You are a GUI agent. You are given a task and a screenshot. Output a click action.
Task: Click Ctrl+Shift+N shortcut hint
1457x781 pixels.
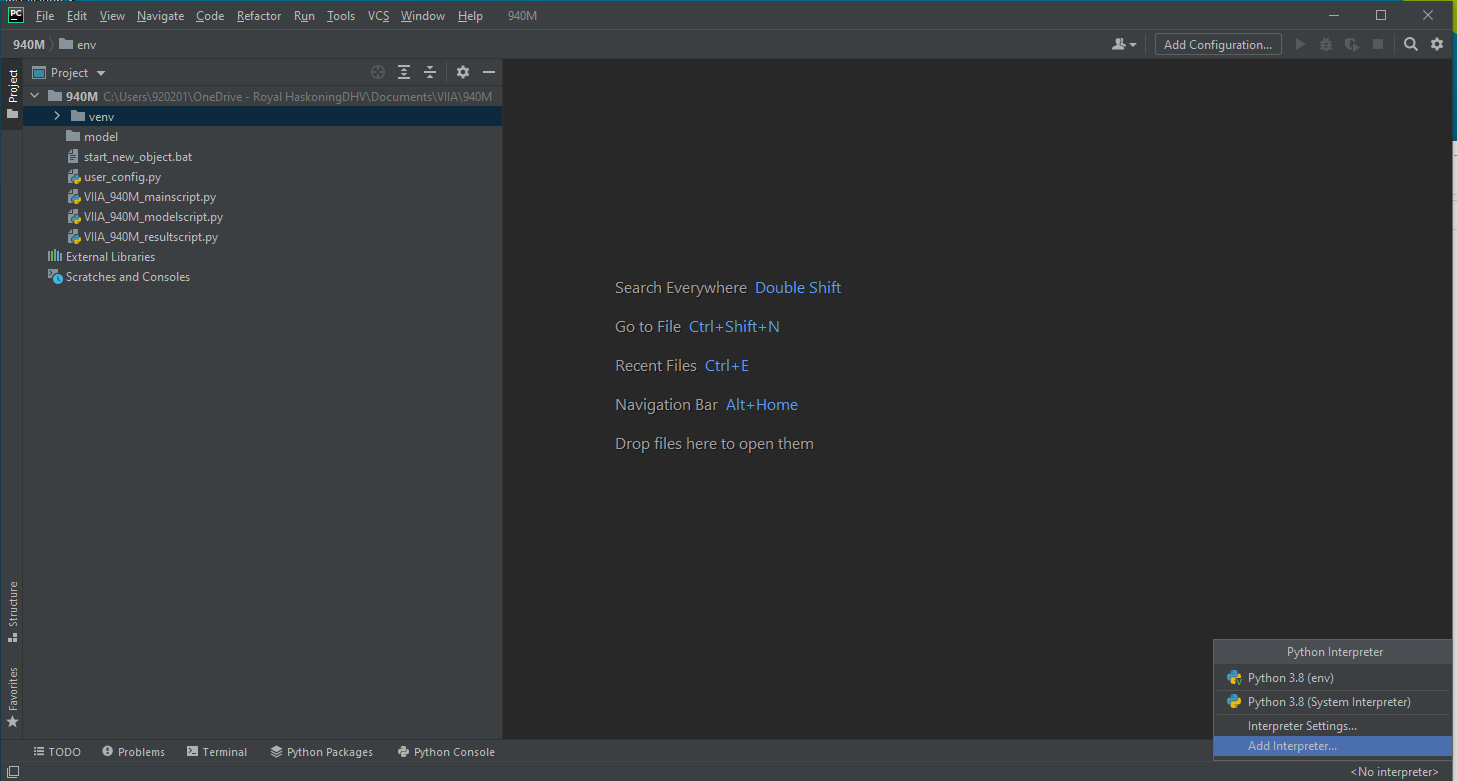(734, 327)
